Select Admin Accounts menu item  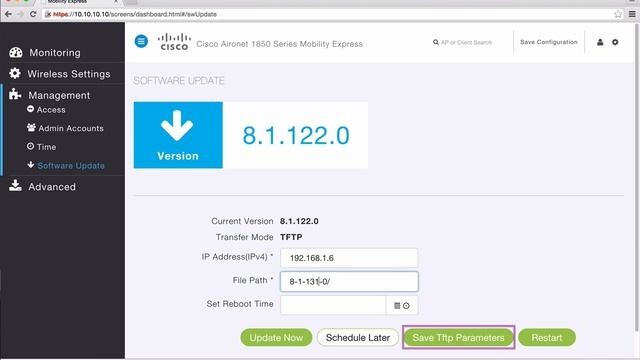click(x=71, y=128)
